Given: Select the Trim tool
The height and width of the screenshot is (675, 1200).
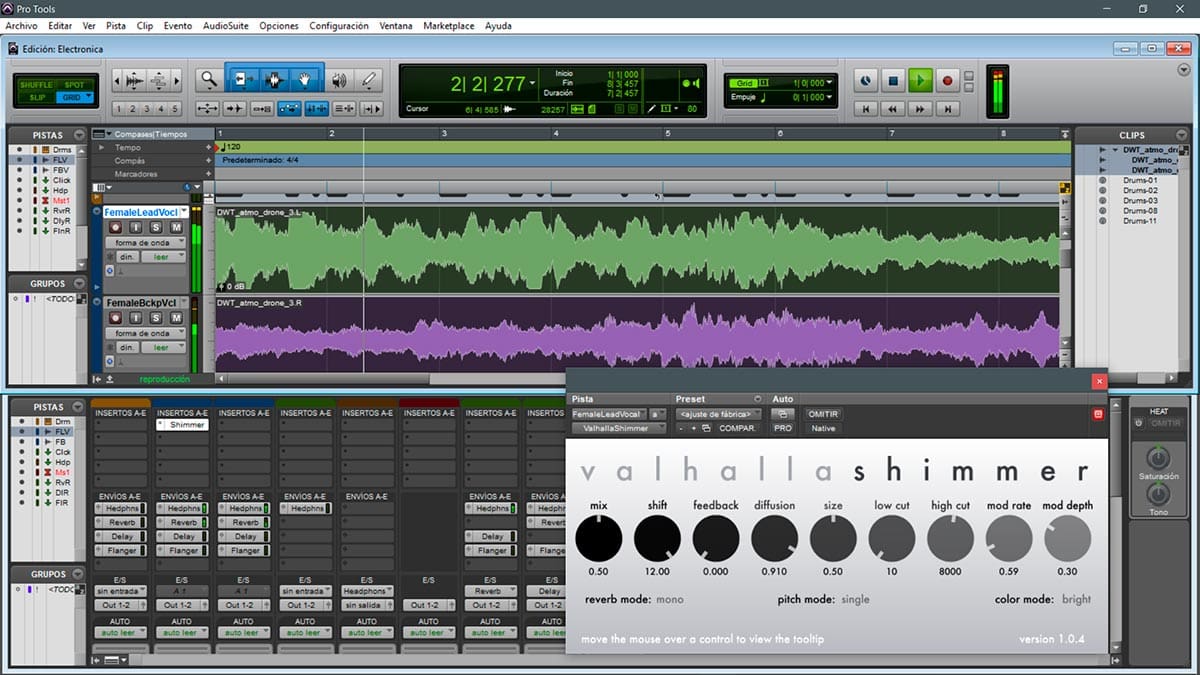Looking at the screenshot, I should 241,80.
